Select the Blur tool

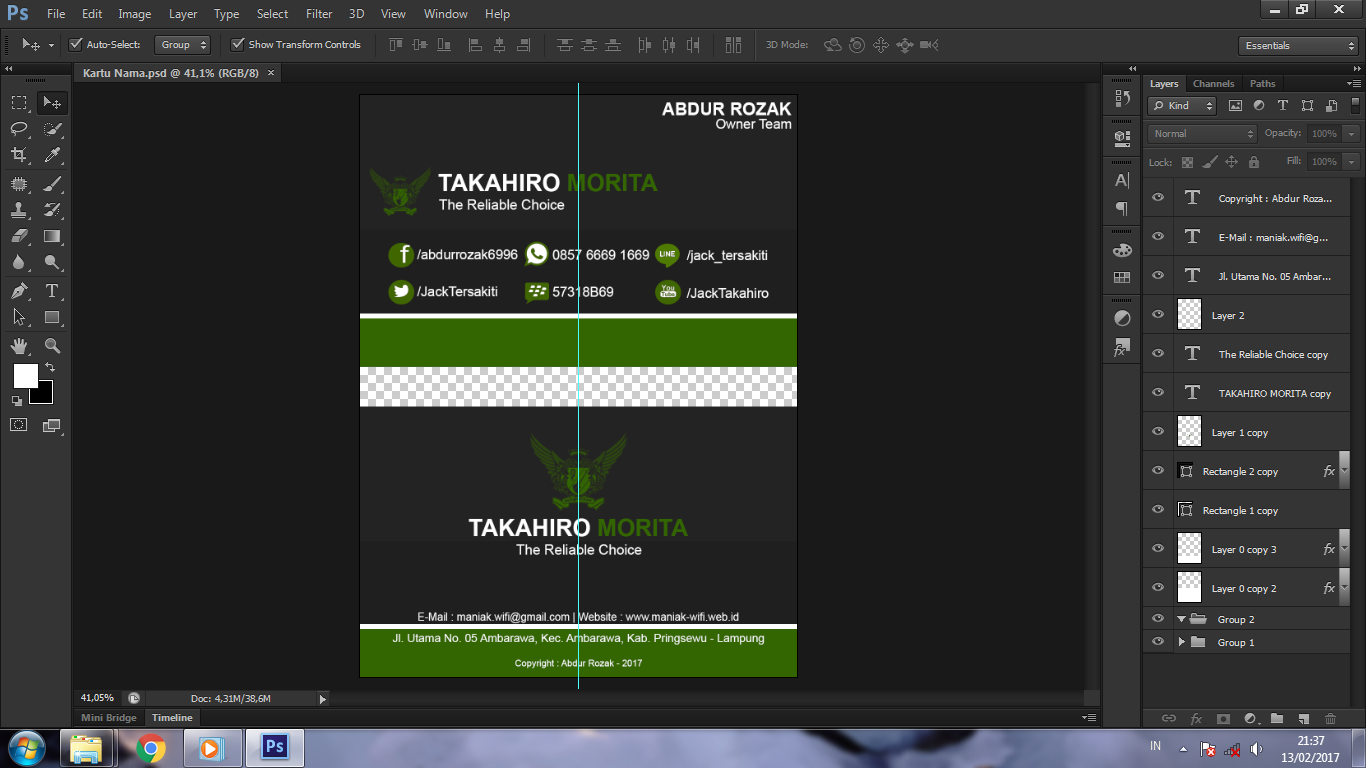coord(19,262)
